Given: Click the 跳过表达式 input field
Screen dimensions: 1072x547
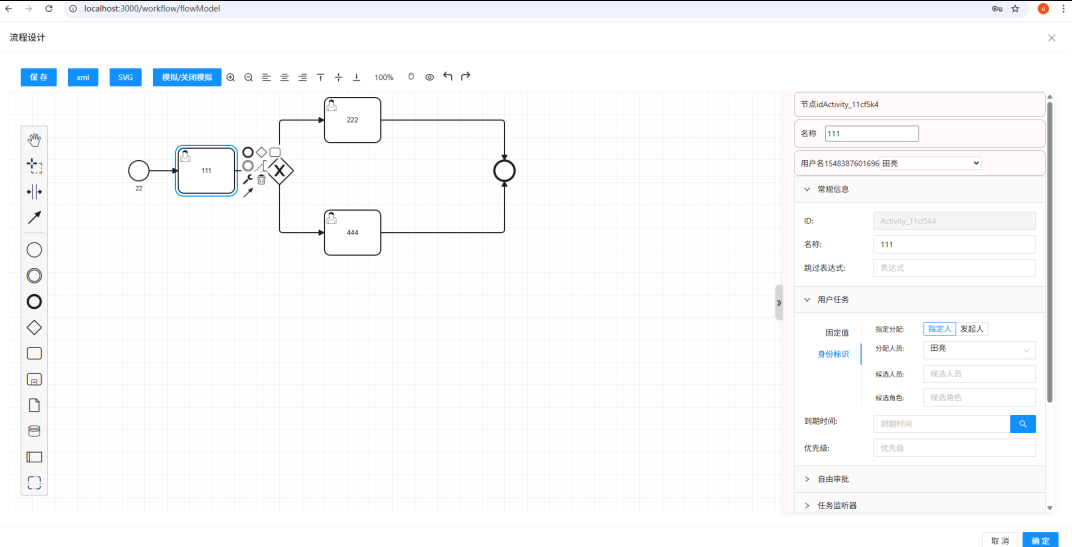Looking at the screenshot, I should click(954, 268).
